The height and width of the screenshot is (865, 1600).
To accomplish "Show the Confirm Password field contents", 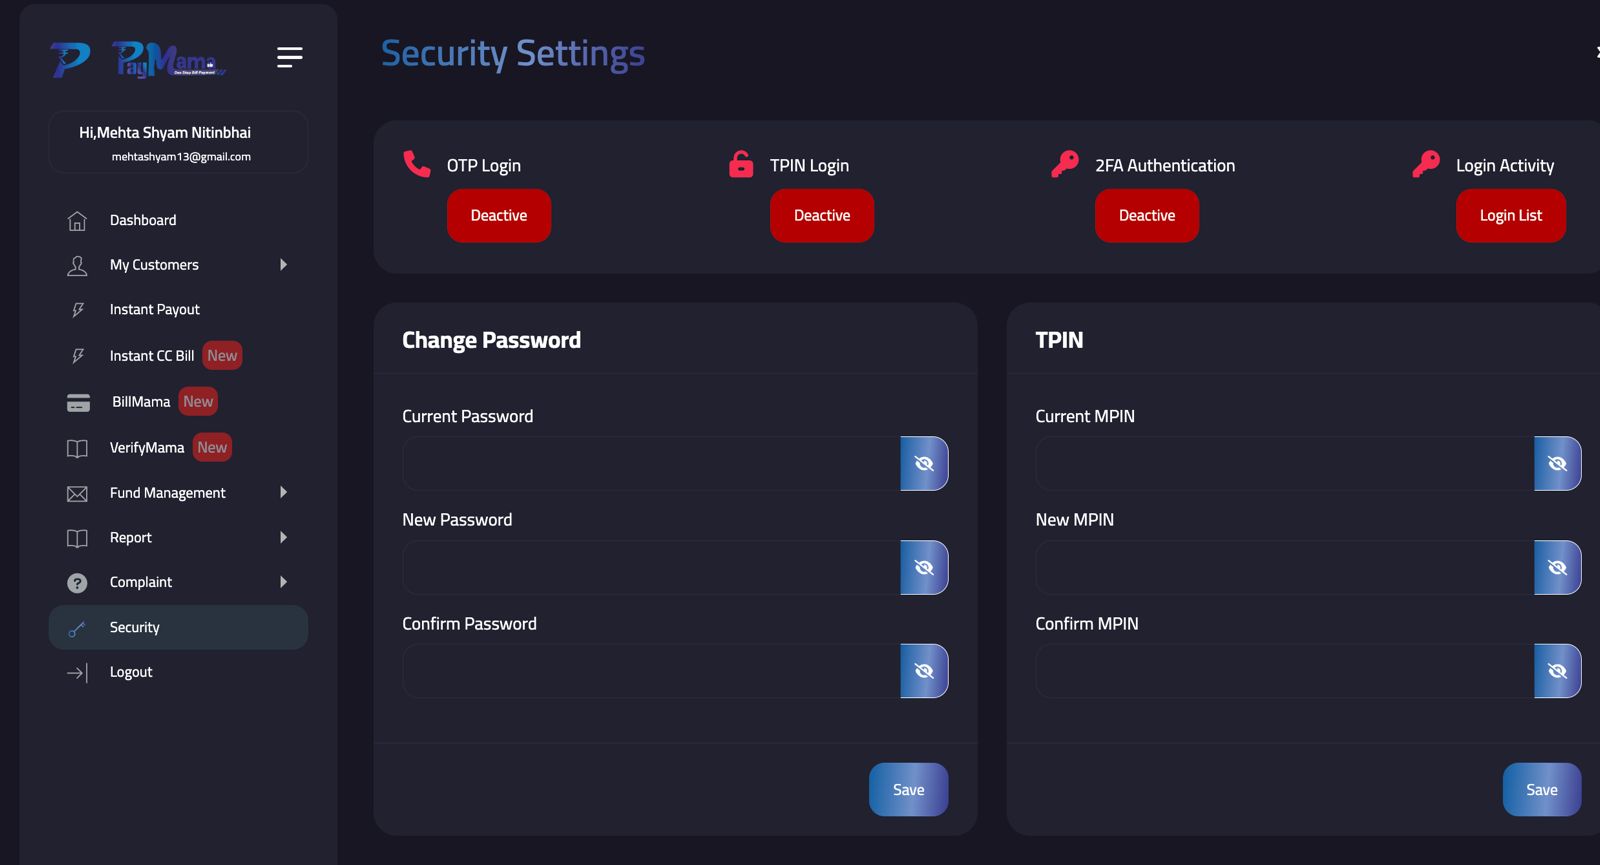I will click(924, 671).
